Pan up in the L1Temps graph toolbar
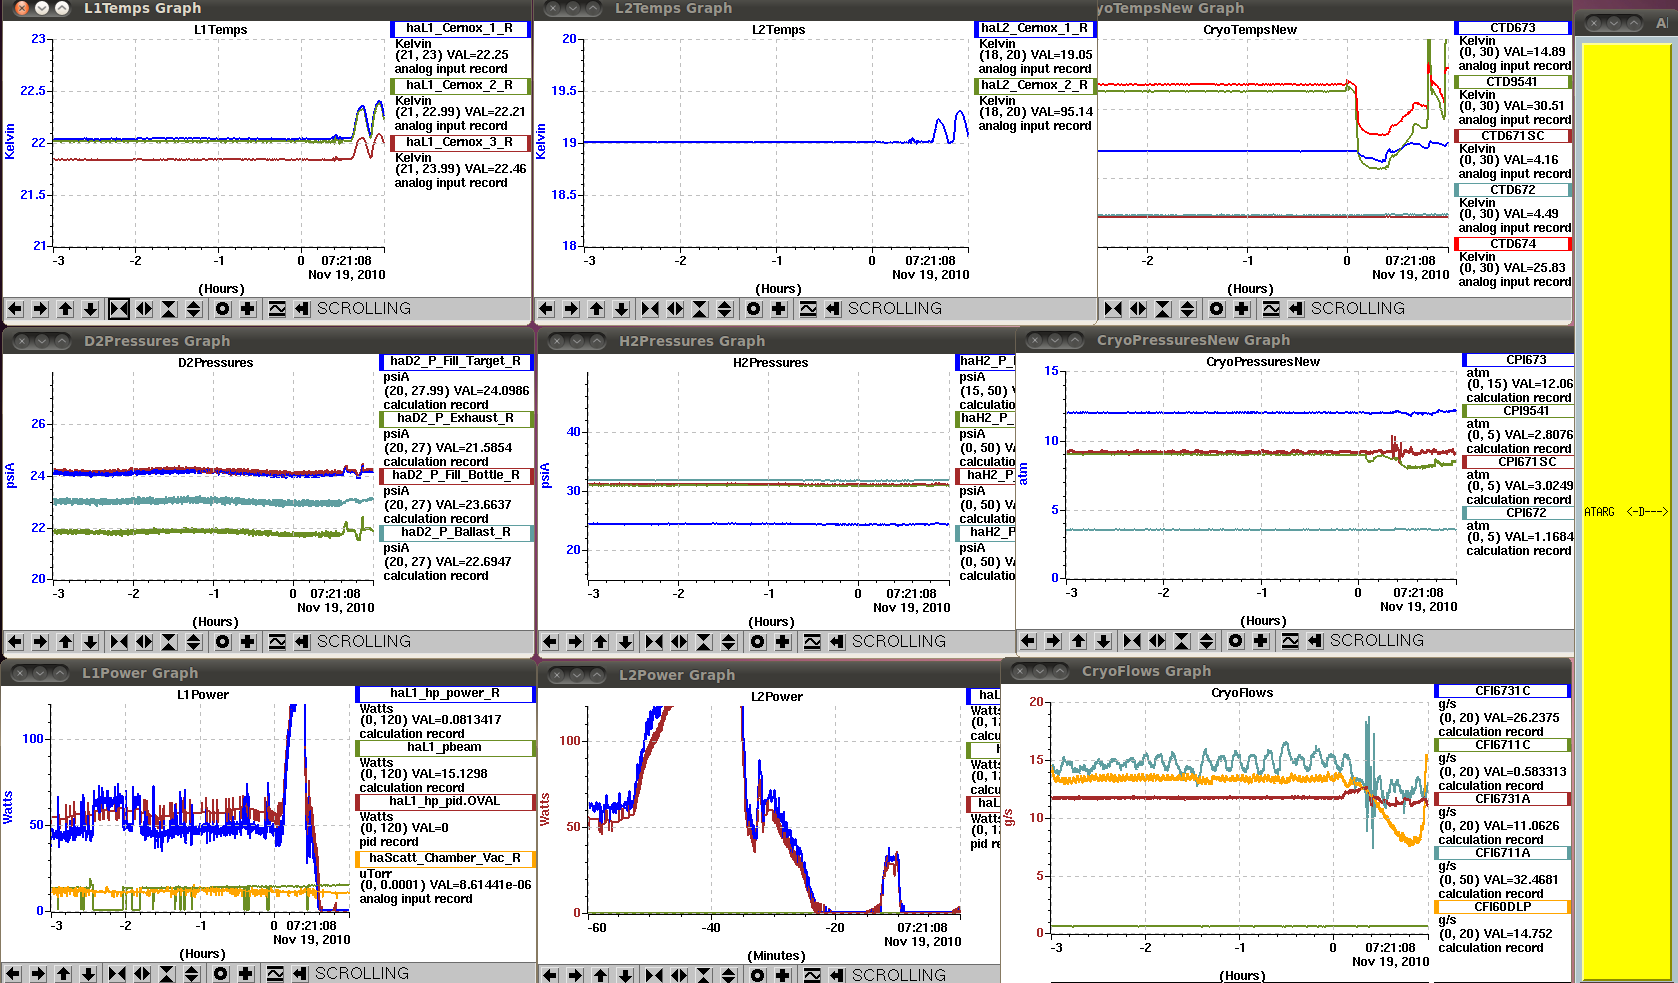 pos(66,309)
